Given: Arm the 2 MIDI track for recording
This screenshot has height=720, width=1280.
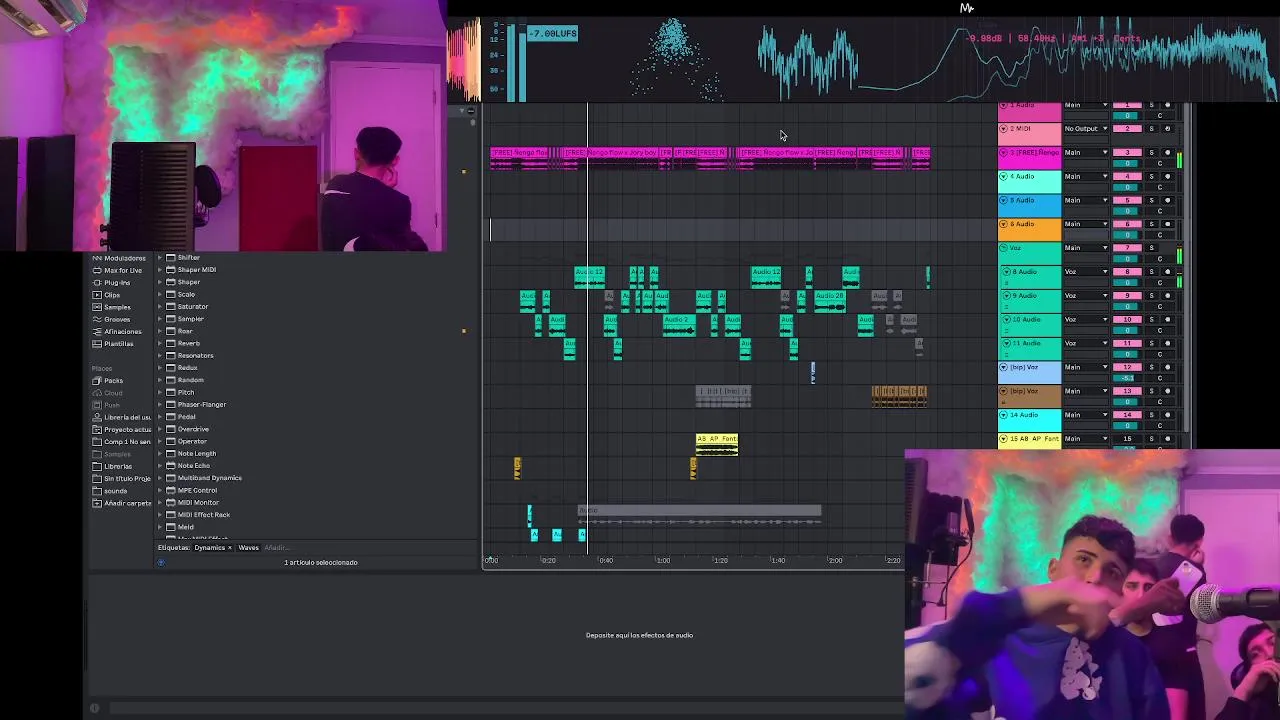Looking at the screenshot, I should 1167,128.
